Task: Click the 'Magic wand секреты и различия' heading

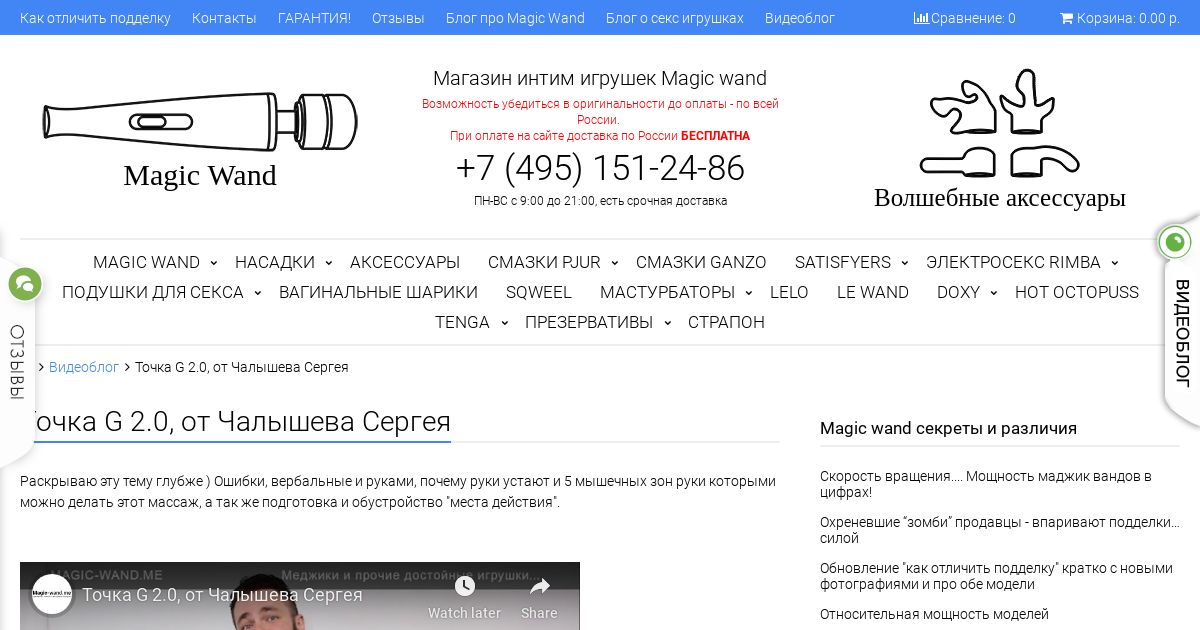Action: coord(948,428)
